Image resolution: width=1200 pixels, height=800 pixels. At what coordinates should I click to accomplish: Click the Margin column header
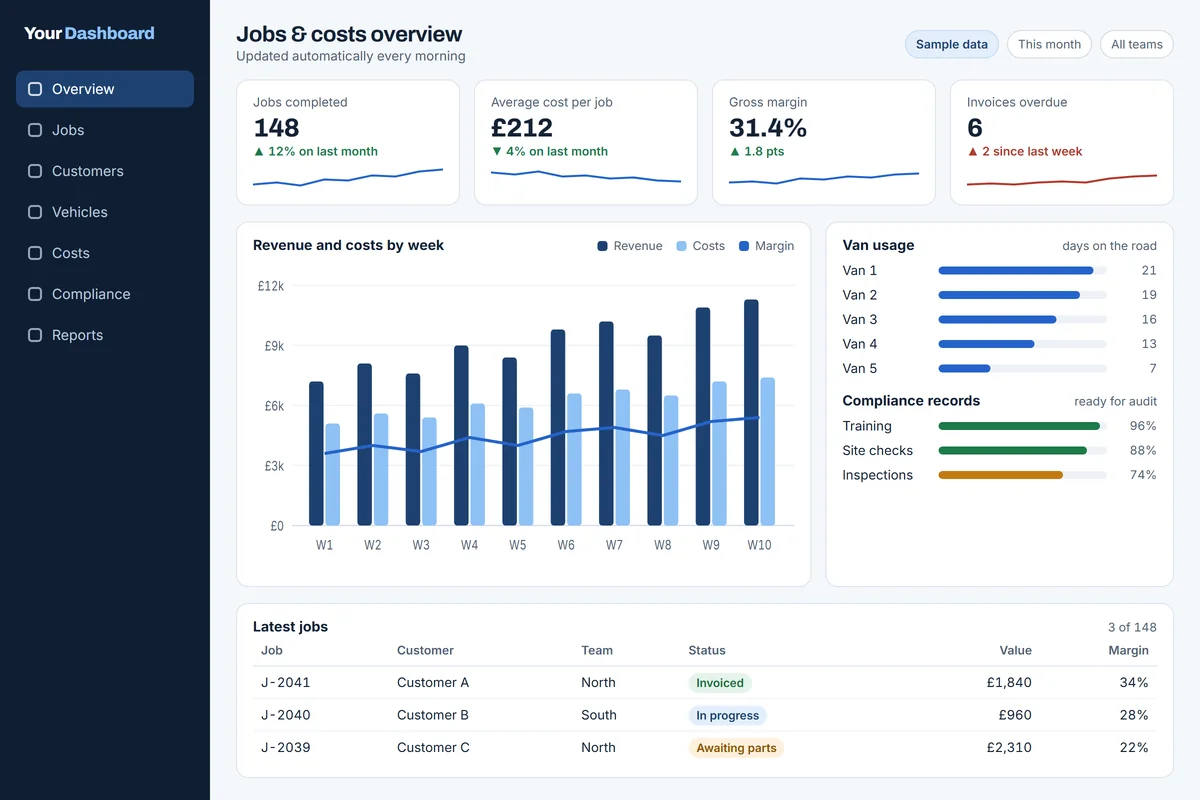(1128, 650)
